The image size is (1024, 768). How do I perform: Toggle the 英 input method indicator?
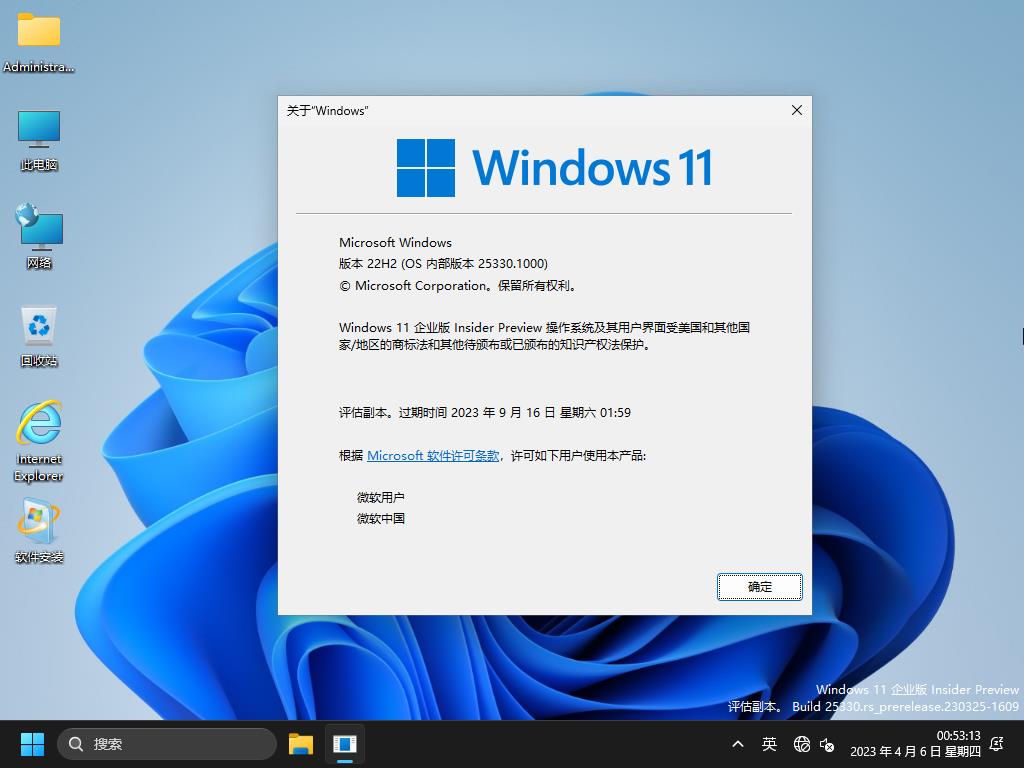click(x=769, y=744)
